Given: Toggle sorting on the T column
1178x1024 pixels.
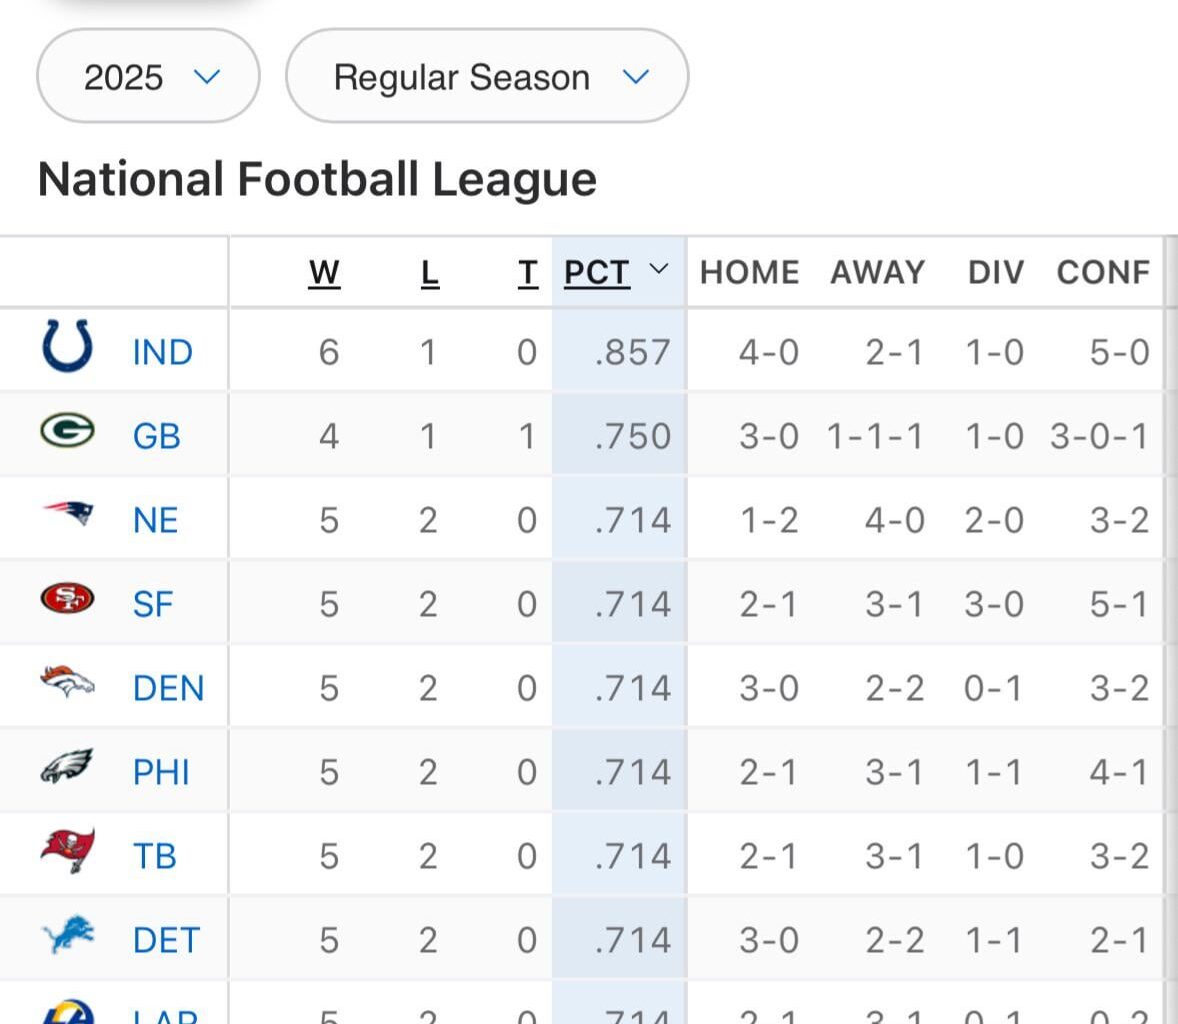Looking at the screenshot, I should point(527,271).
